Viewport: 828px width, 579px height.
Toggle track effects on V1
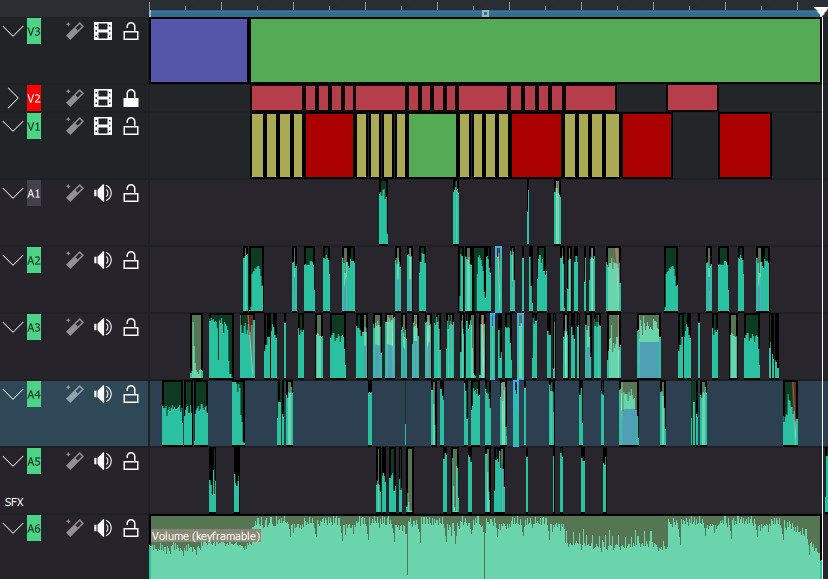[x=74, y=126]
